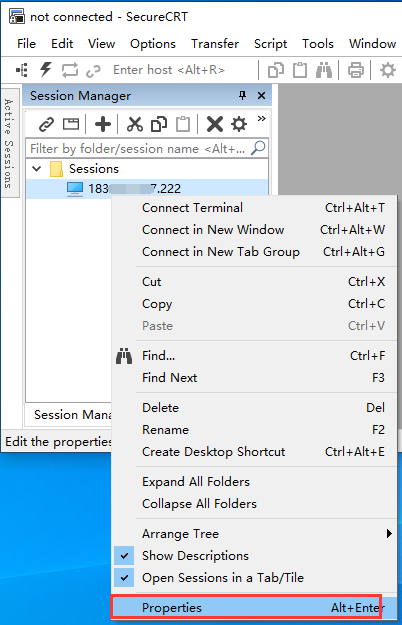Open the Edit menu

62,43
